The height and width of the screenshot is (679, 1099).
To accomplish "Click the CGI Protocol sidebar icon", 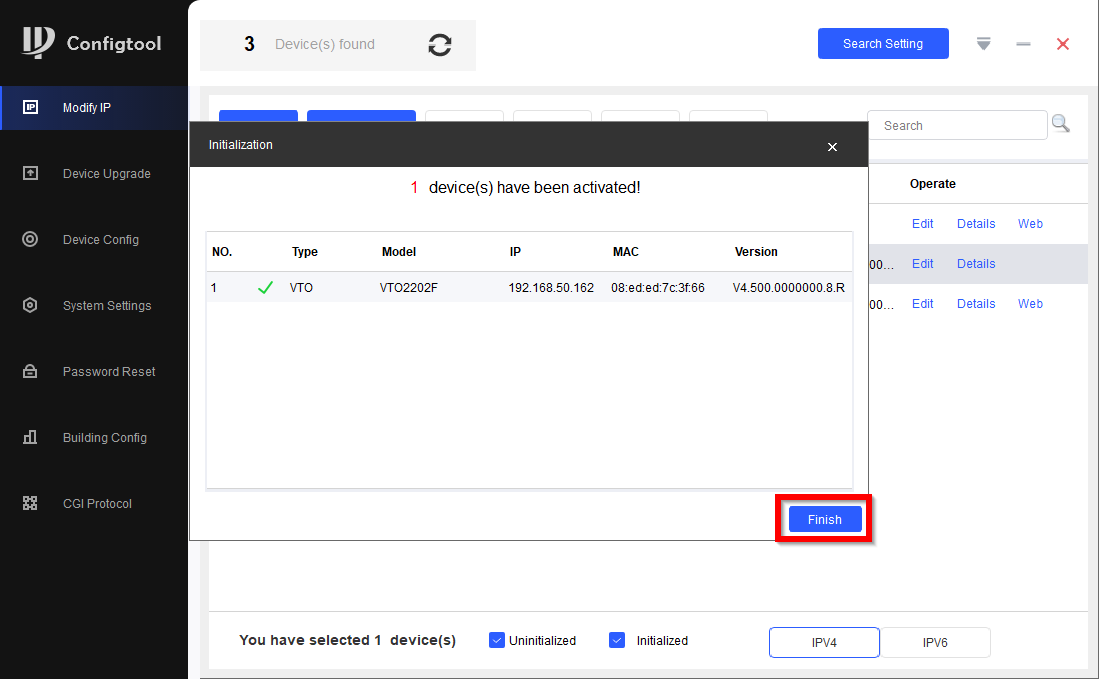I will pyautogui.click(x=30, y=503).
